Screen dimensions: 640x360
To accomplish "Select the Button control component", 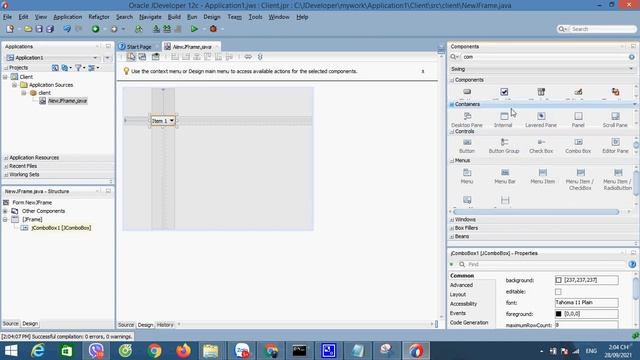I will (x=467, y=146).
